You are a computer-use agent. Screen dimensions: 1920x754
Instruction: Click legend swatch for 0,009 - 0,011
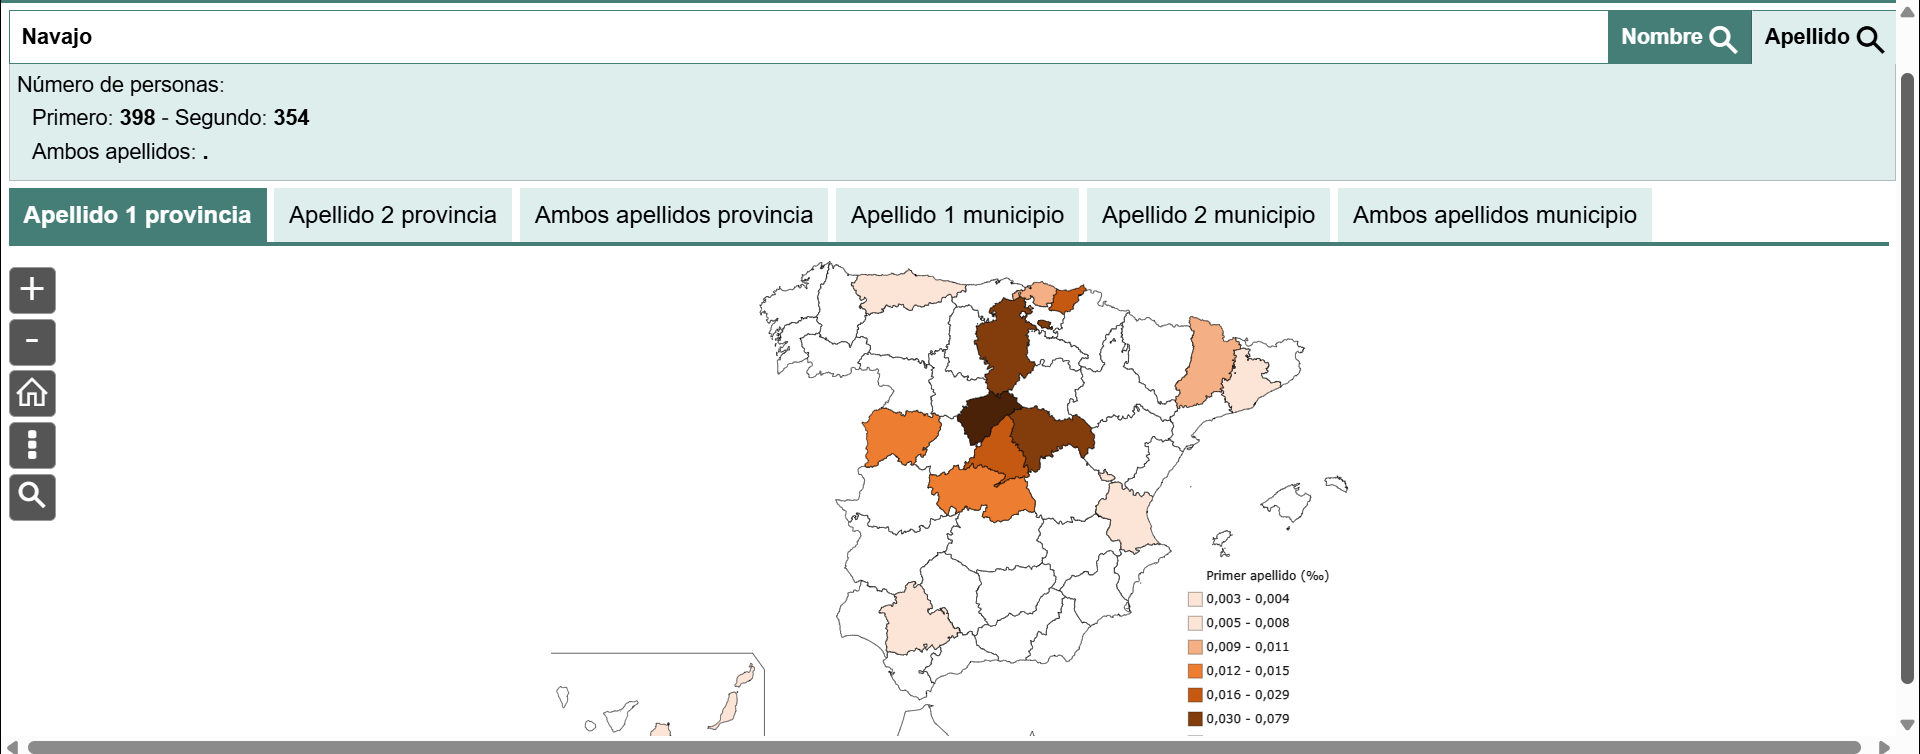(x=1195, y=647)
